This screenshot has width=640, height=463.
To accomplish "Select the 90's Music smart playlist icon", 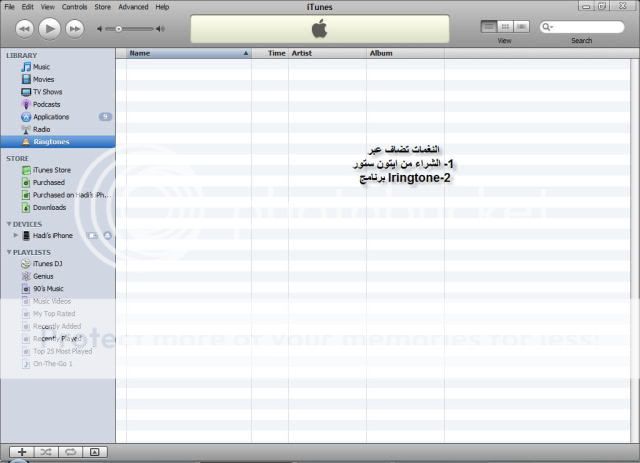I will pos(26,289).
